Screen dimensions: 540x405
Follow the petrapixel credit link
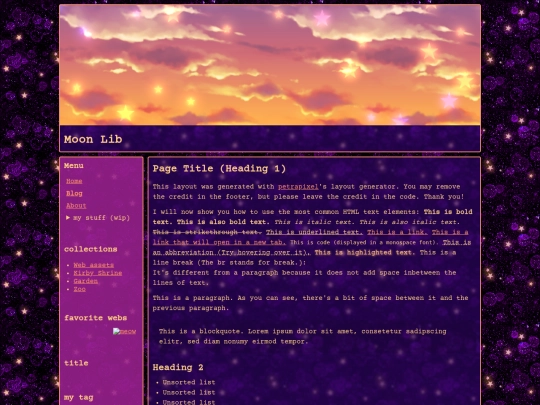(298, 187)
